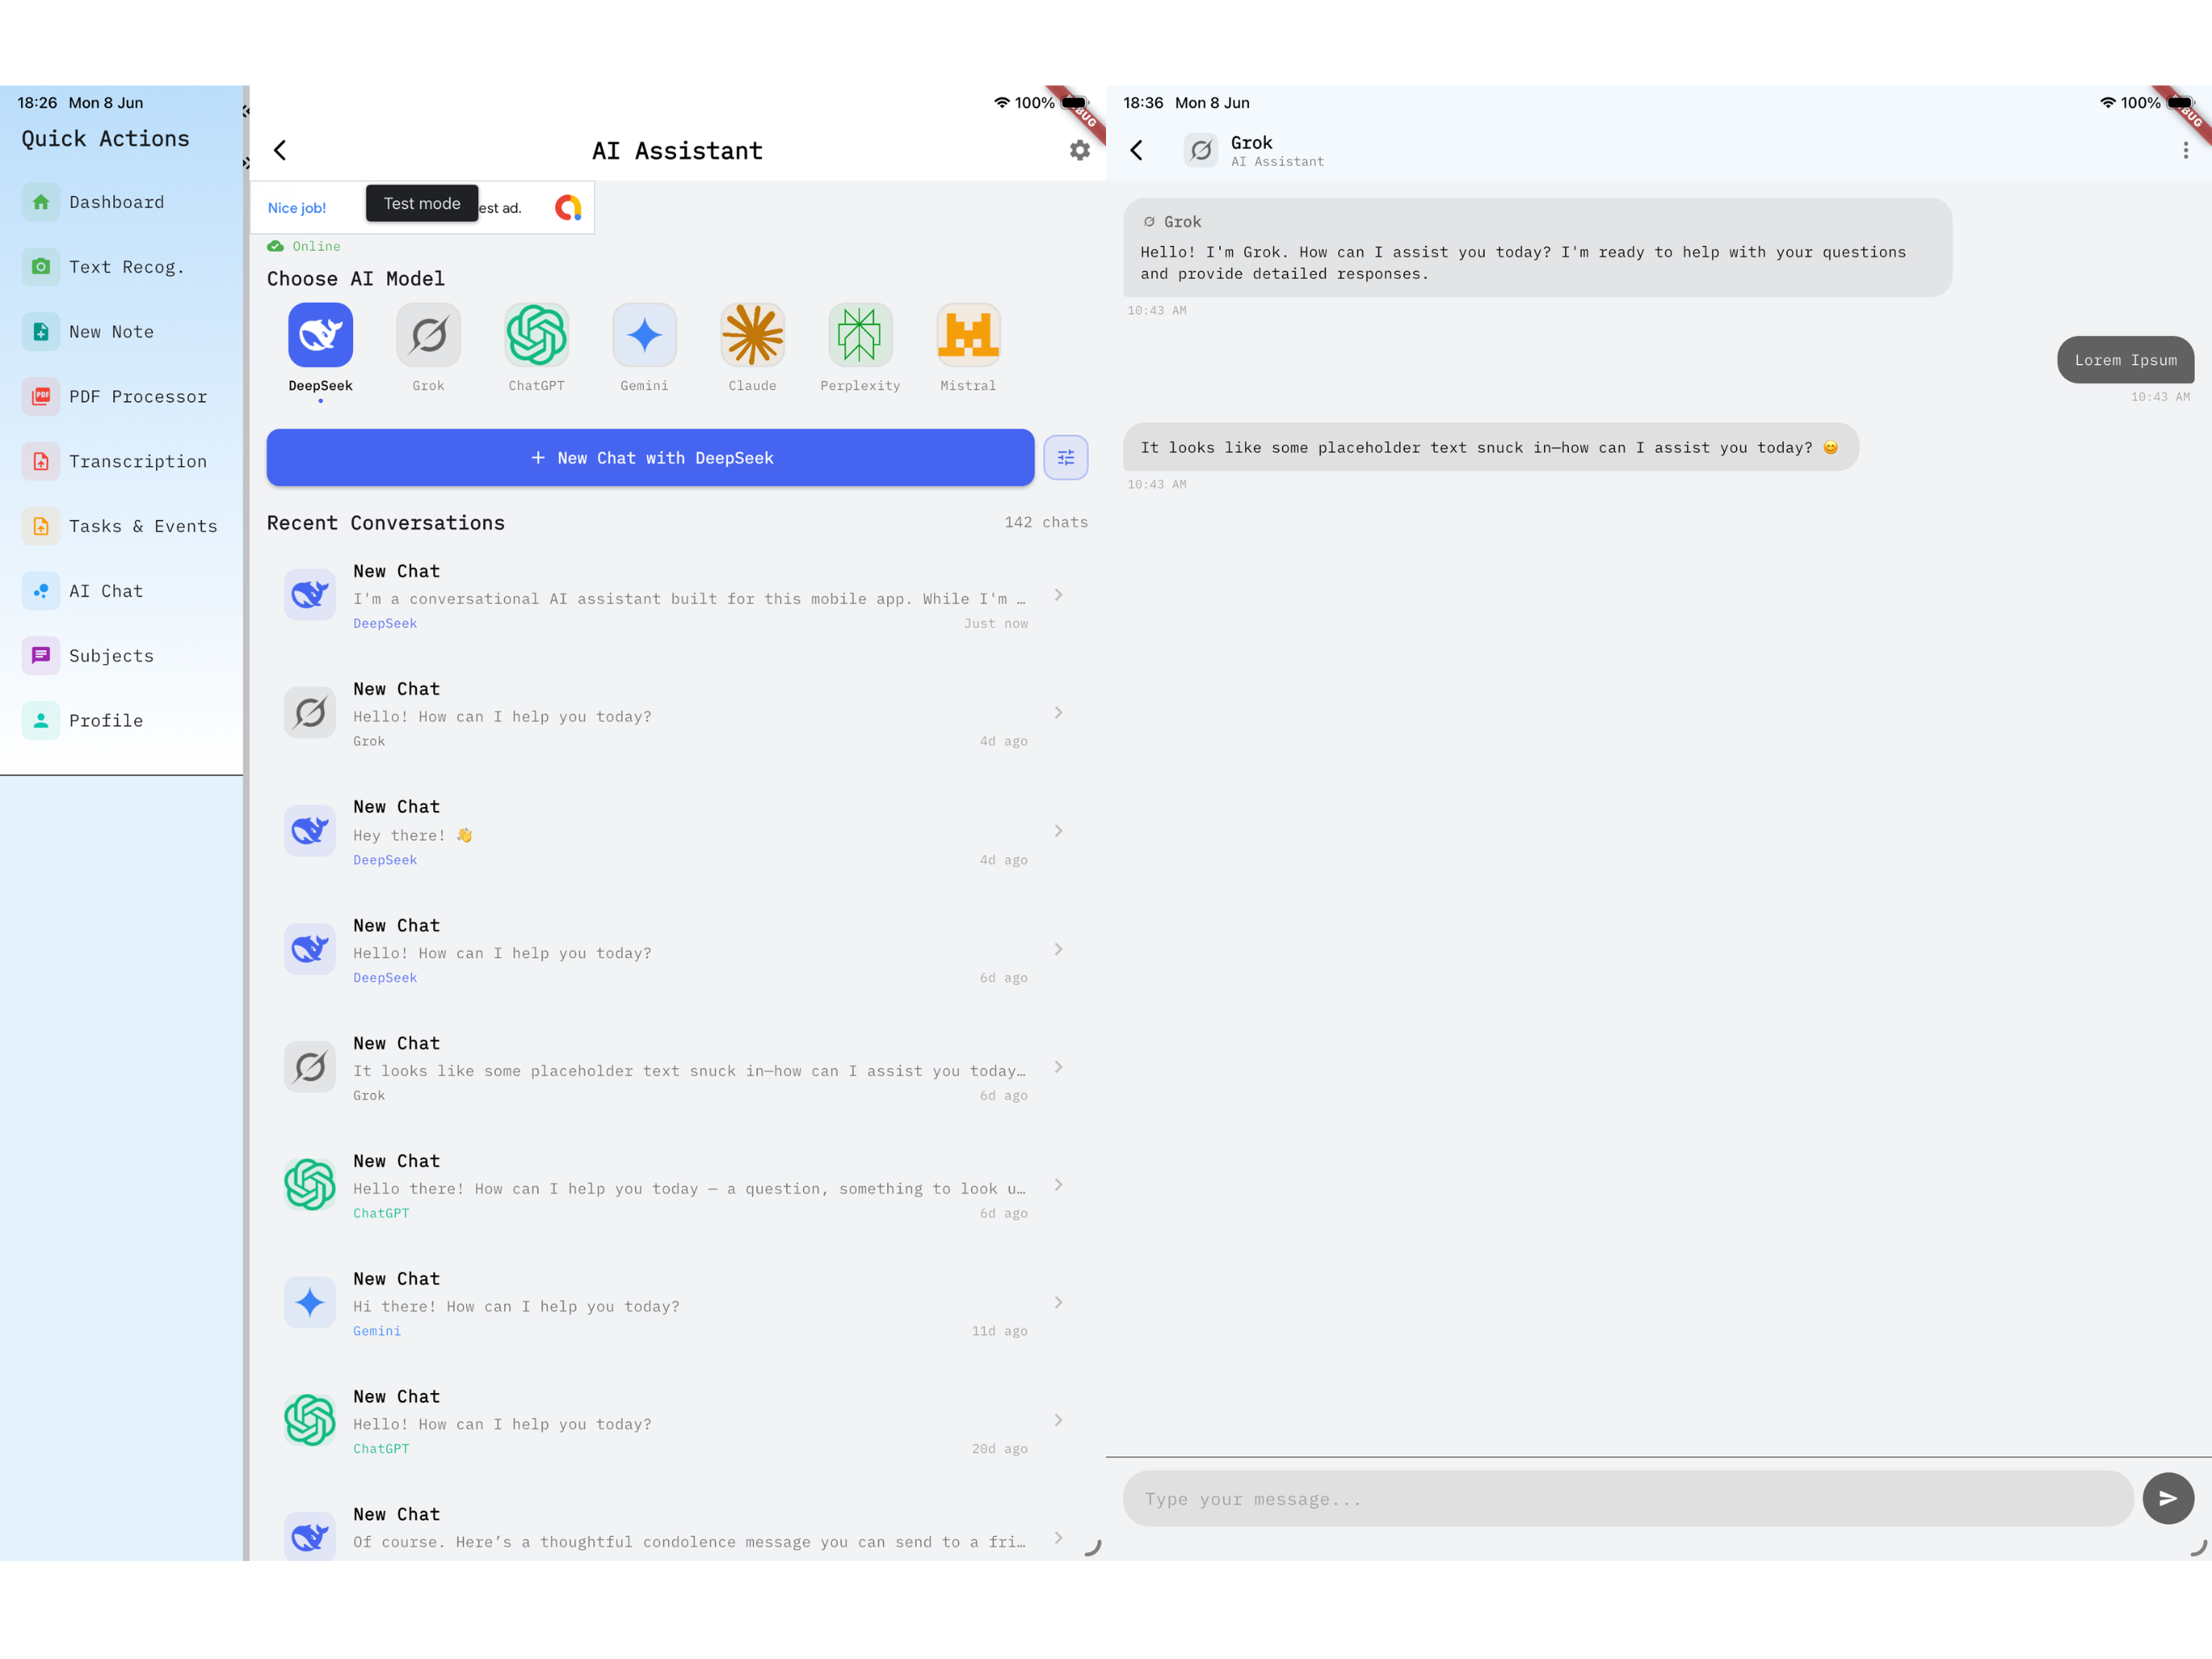Click 'It looks like some placeholder' chat bubble
2212x1659 pixels.
(1491, 447)
